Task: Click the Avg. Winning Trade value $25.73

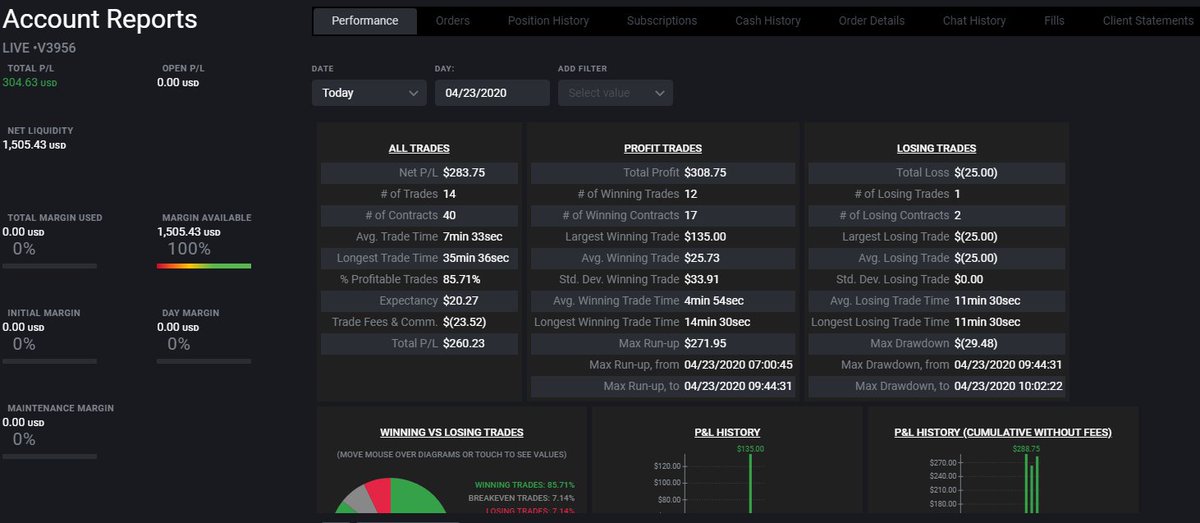Action: point(703,258)
